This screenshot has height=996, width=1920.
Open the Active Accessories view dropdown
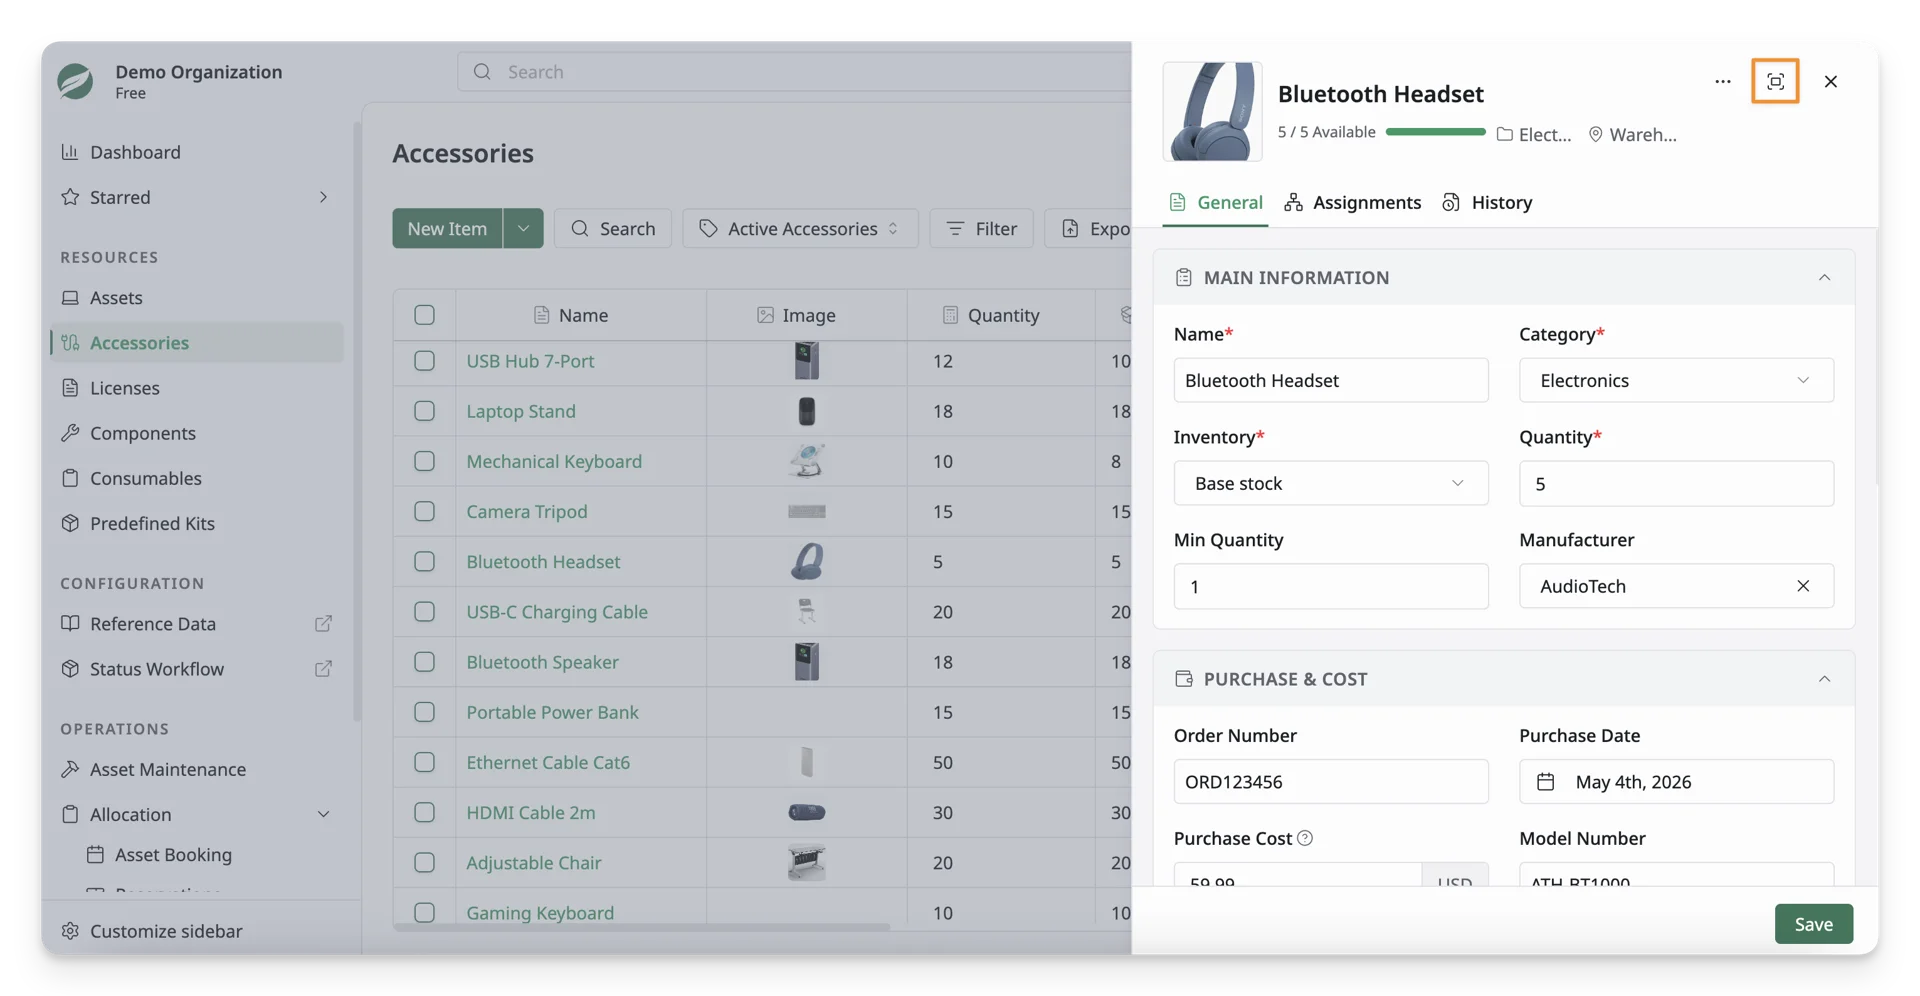[x=800, y=228]
